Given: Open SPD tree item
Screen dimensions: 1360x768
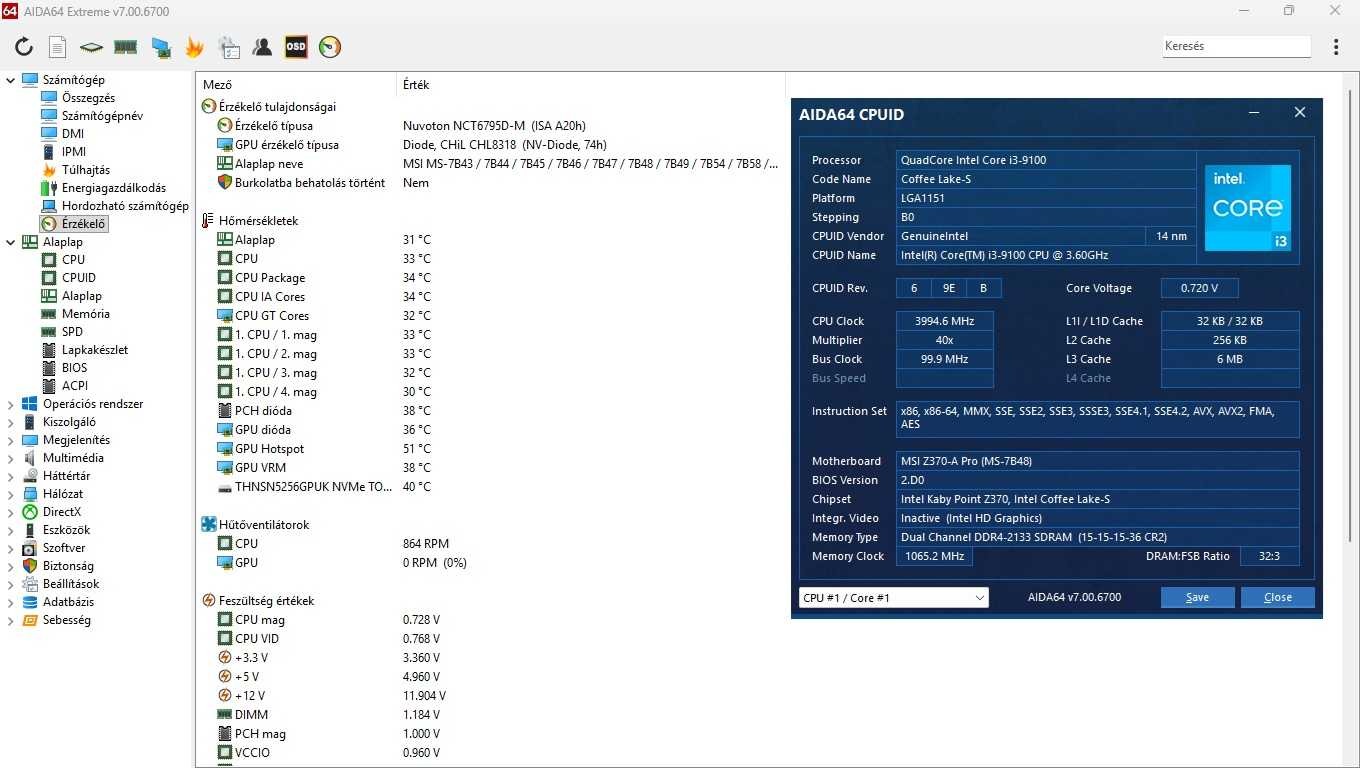Looking at the screenshot, I should point(72,332).
